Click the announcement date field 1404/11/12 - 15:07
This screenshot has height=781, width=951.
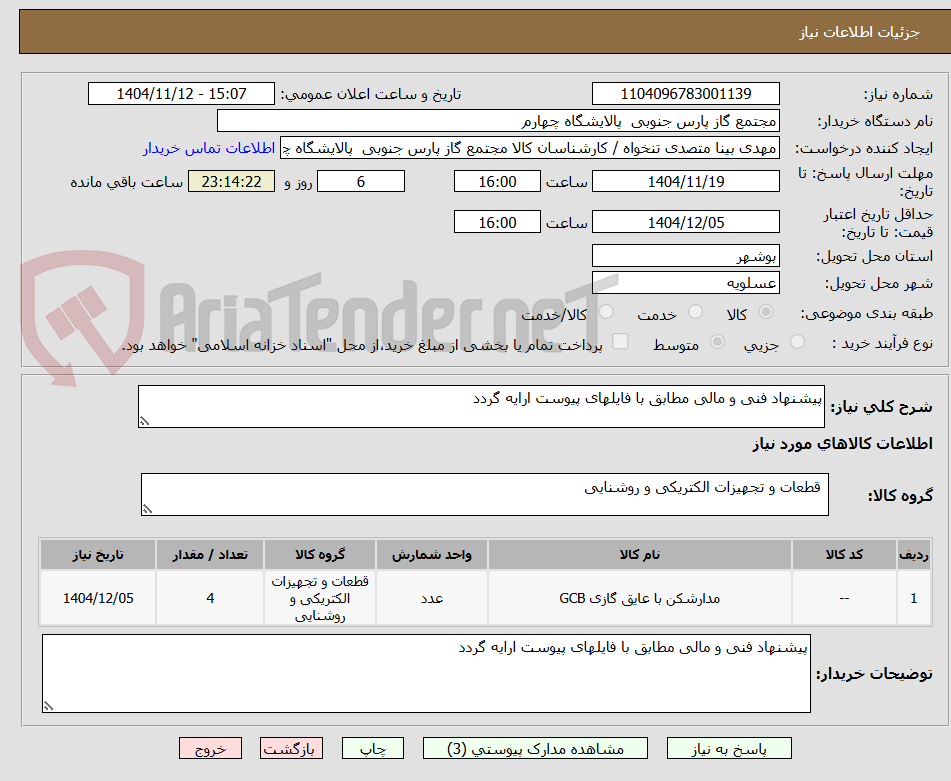[181, 94]
